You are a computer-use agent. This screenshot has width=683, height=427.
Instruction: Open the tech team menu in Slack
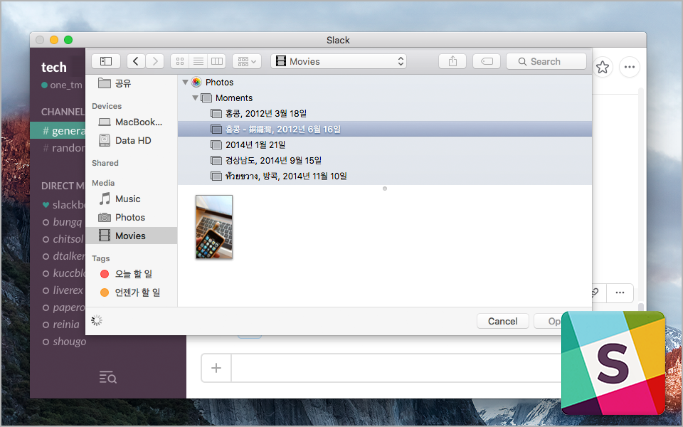coord(54,68)
